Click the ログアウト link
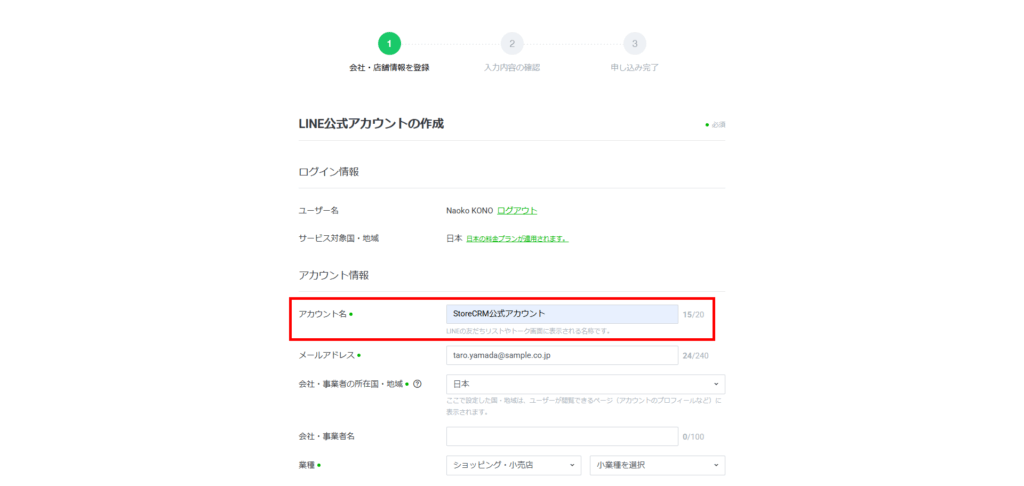The width and height of the screenshot is (1024, 486). click(x=517, y=211)
